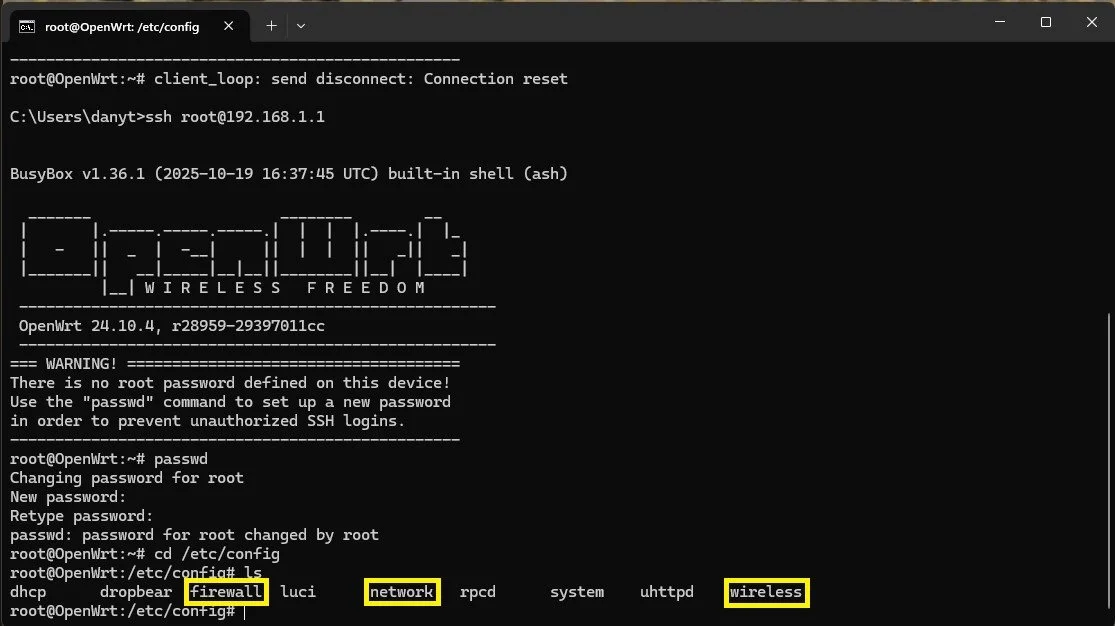This screenshot has height=626, width=1115.
Task: Click the 'Changing password for root' line
Action: [127, 478]
